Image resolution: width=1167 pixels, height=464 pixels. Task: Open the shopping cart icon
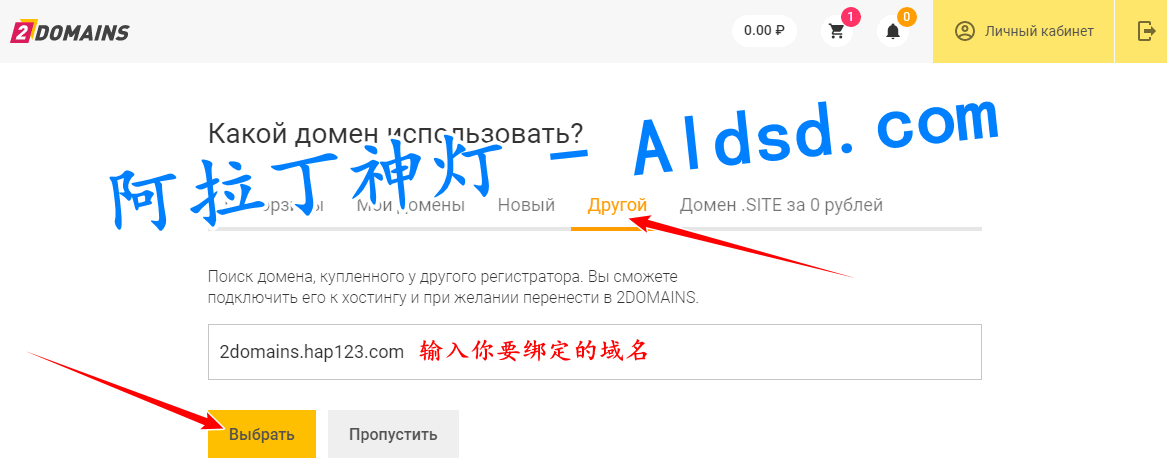pyautogui.click(x=837, y=31)
